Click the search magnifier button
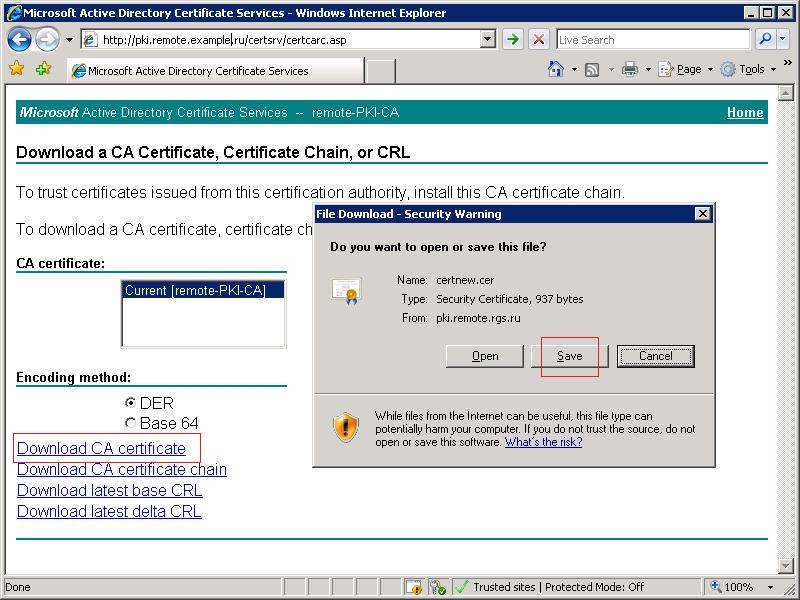800x600 pixels. point(764,39)
